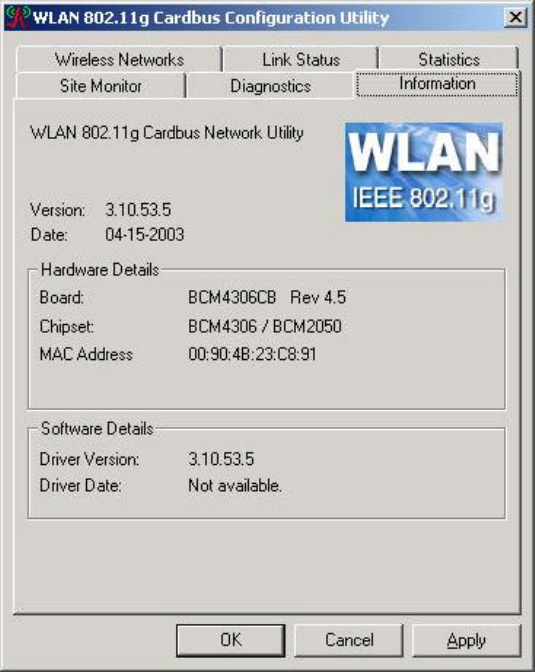Click the Software Details group label

(97, 429)
